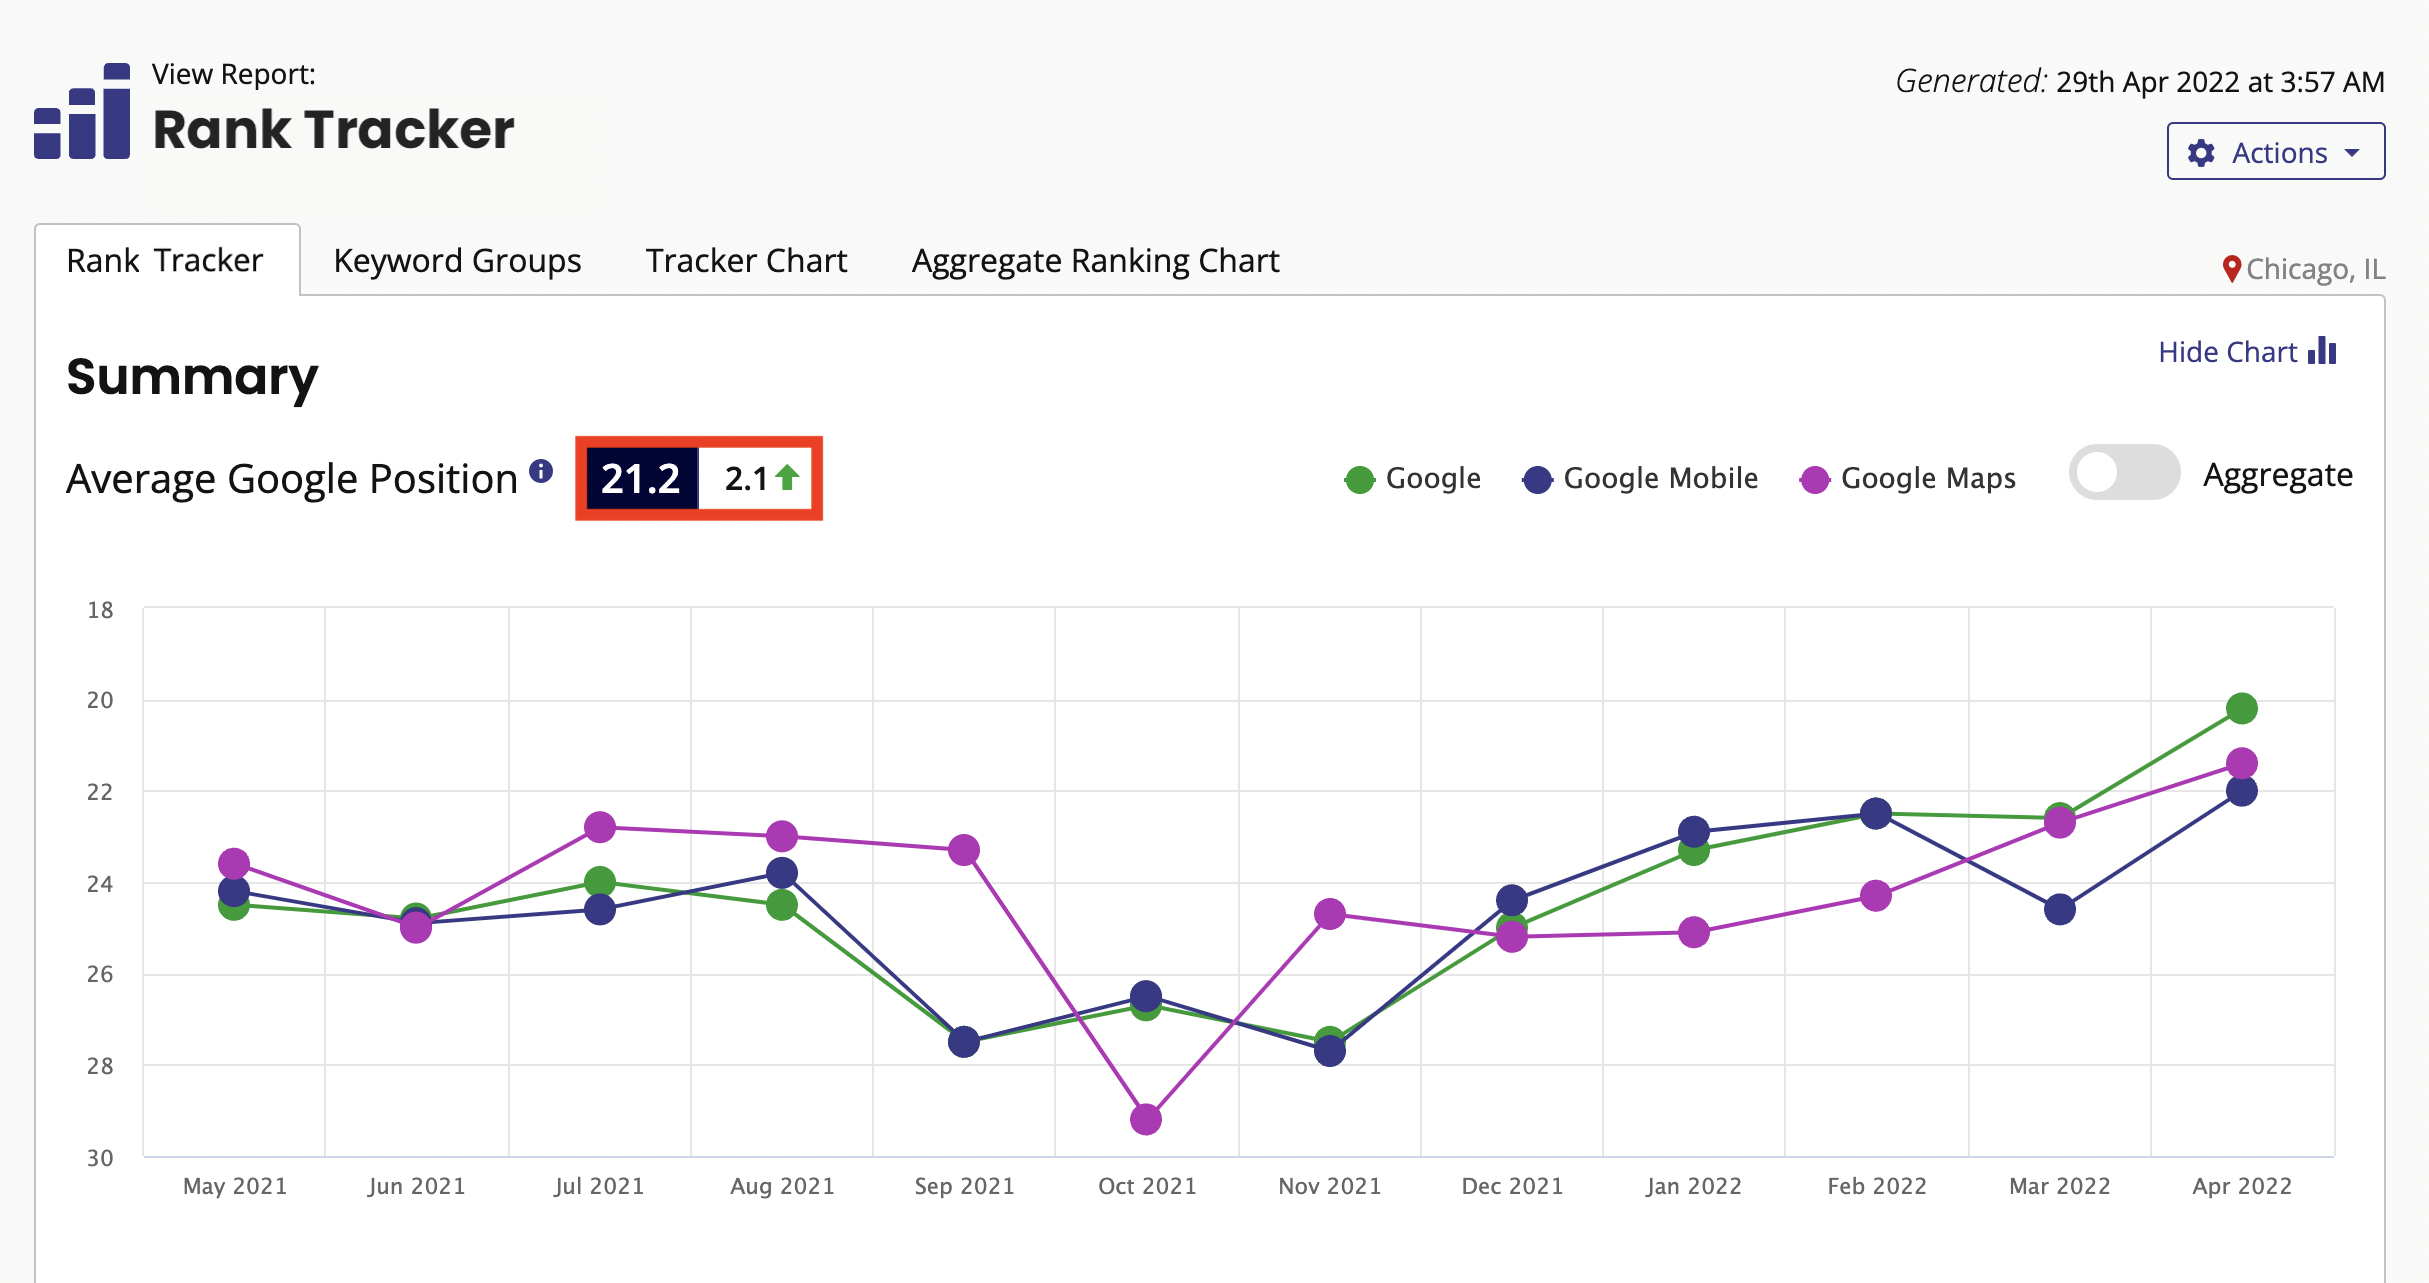This screenshot has height=1283, width=2429.
Task: Click the Rank Tracker bar-chart logo
Action: click(x=82, y=112)
